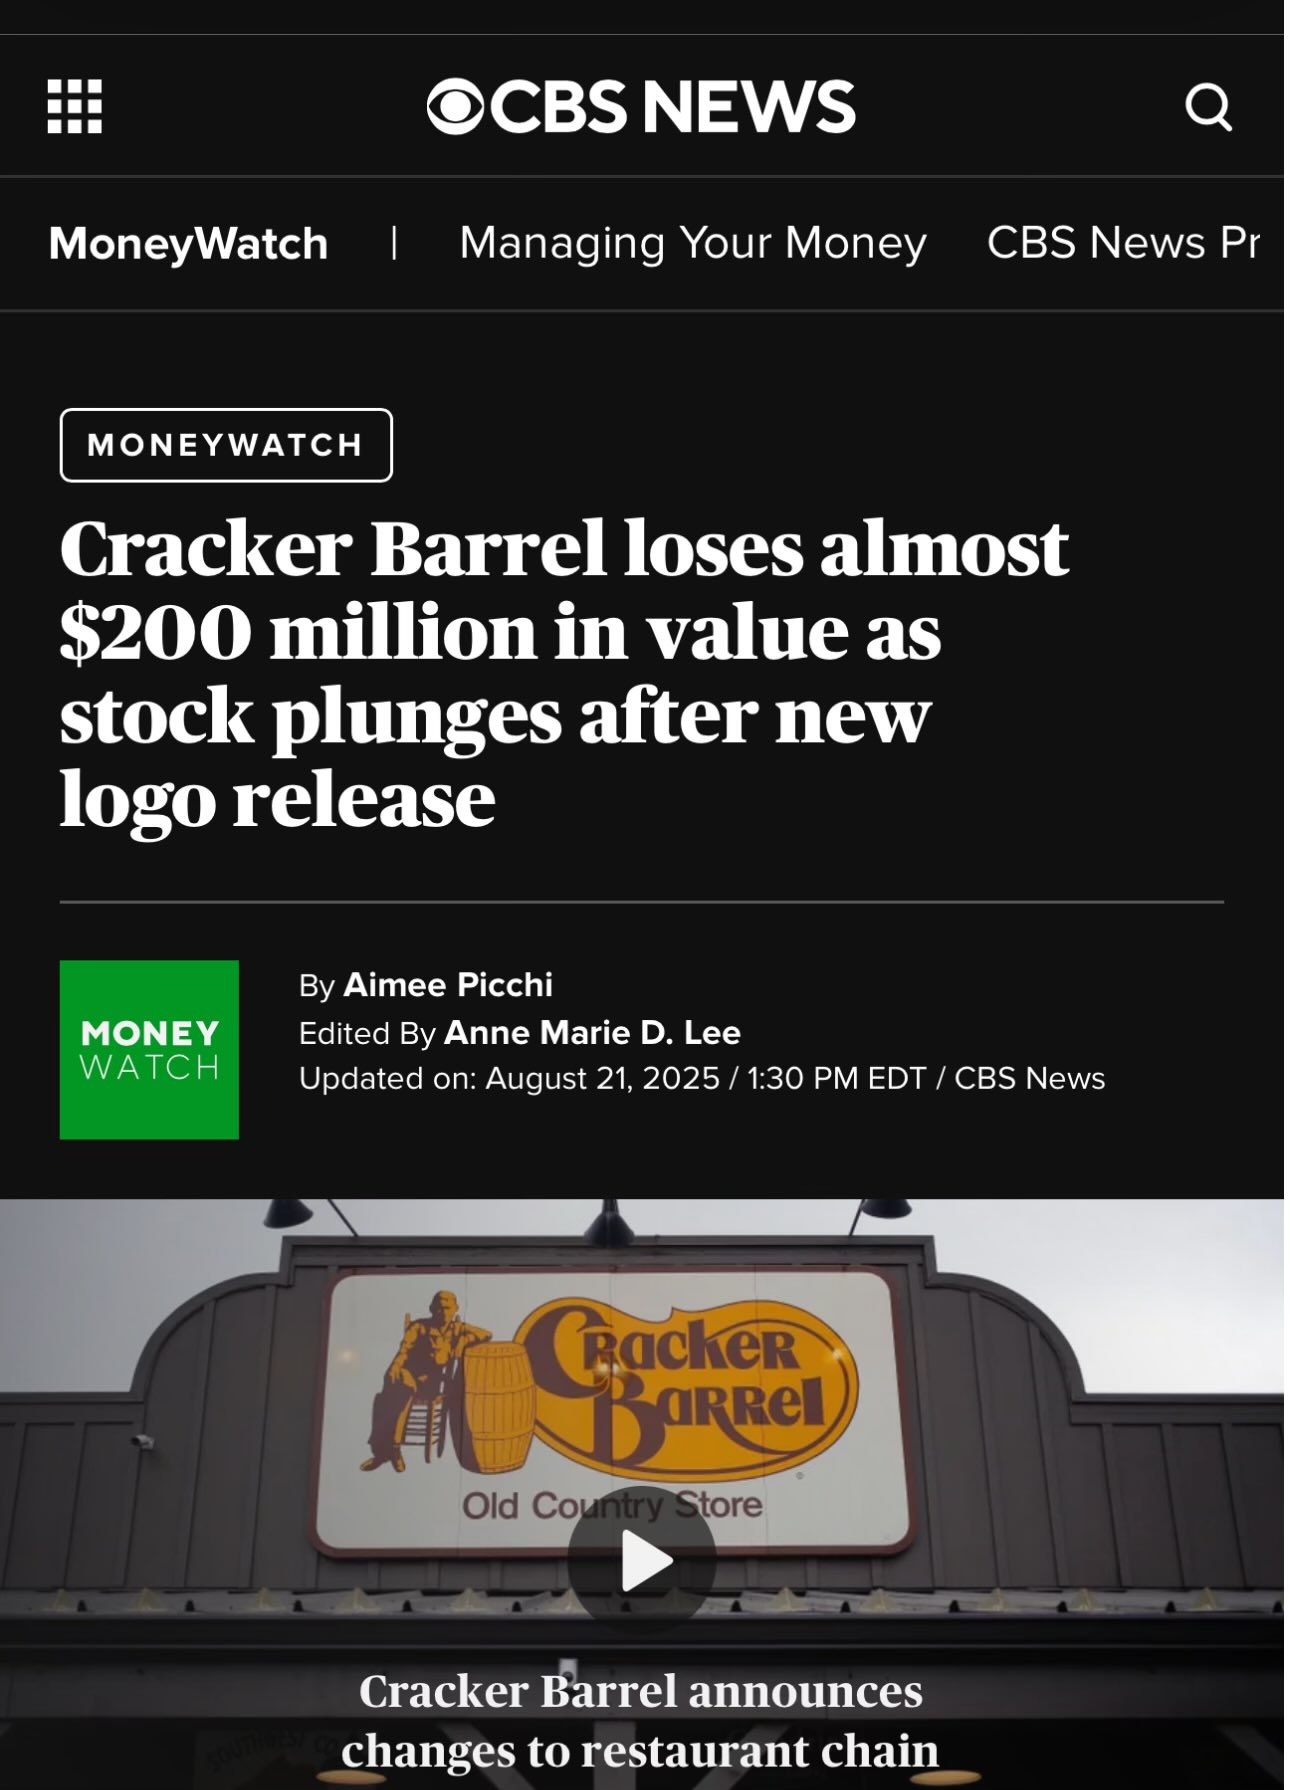Open author Aimee Picchi's profile link
The height and width of the screenshot is (1790, 1290).
447,985
